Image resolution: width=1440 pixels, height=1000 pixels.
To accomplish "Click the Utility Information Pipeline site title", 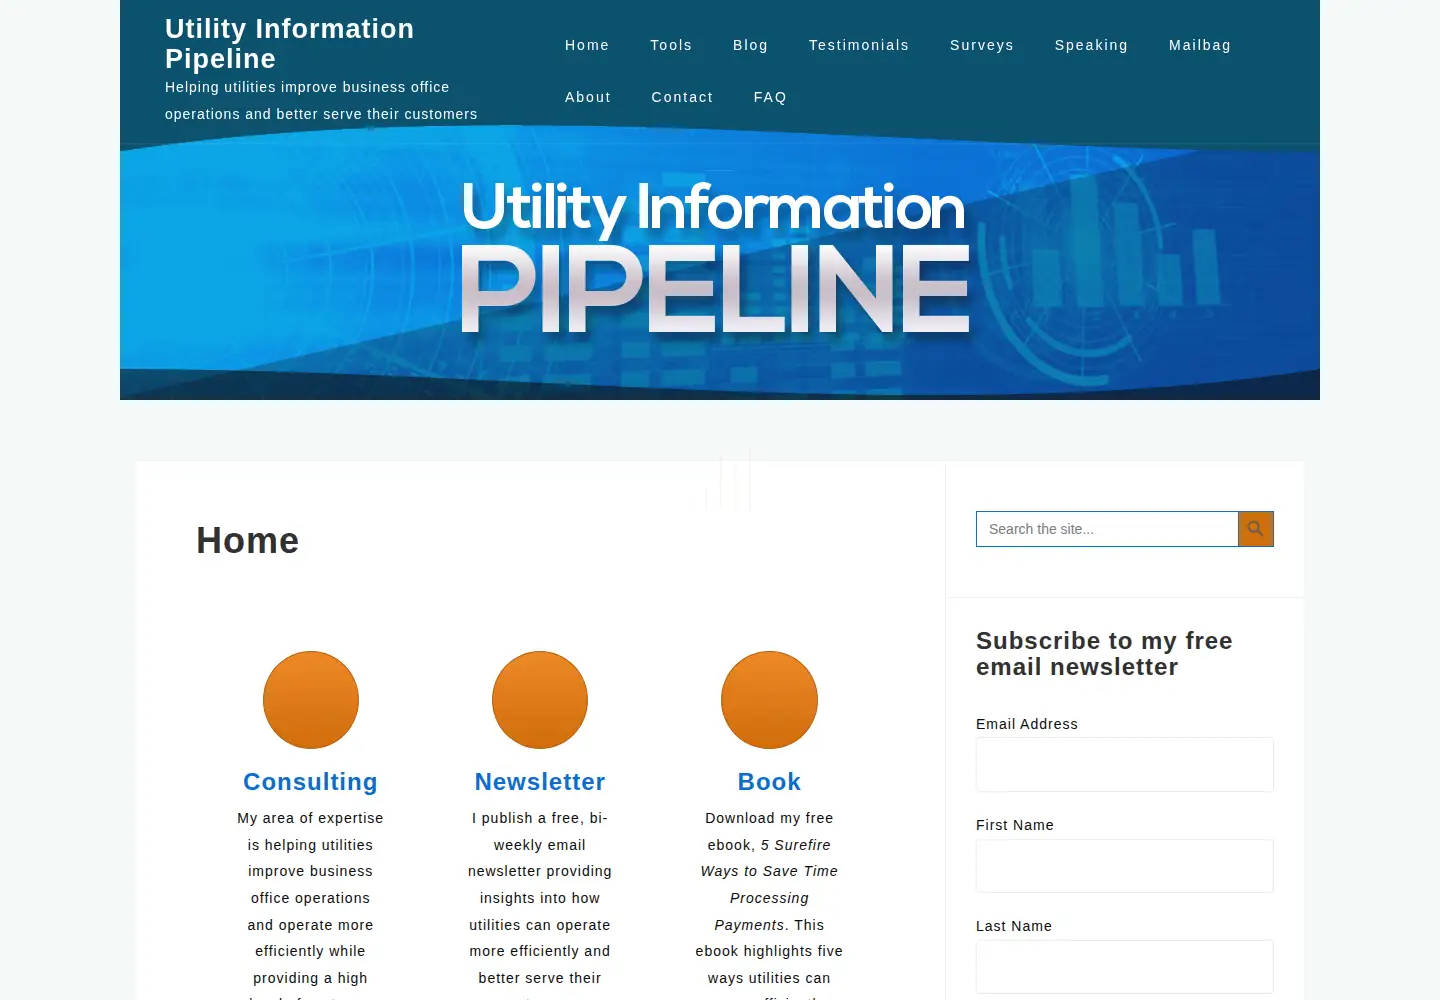I will click(289, 43).
